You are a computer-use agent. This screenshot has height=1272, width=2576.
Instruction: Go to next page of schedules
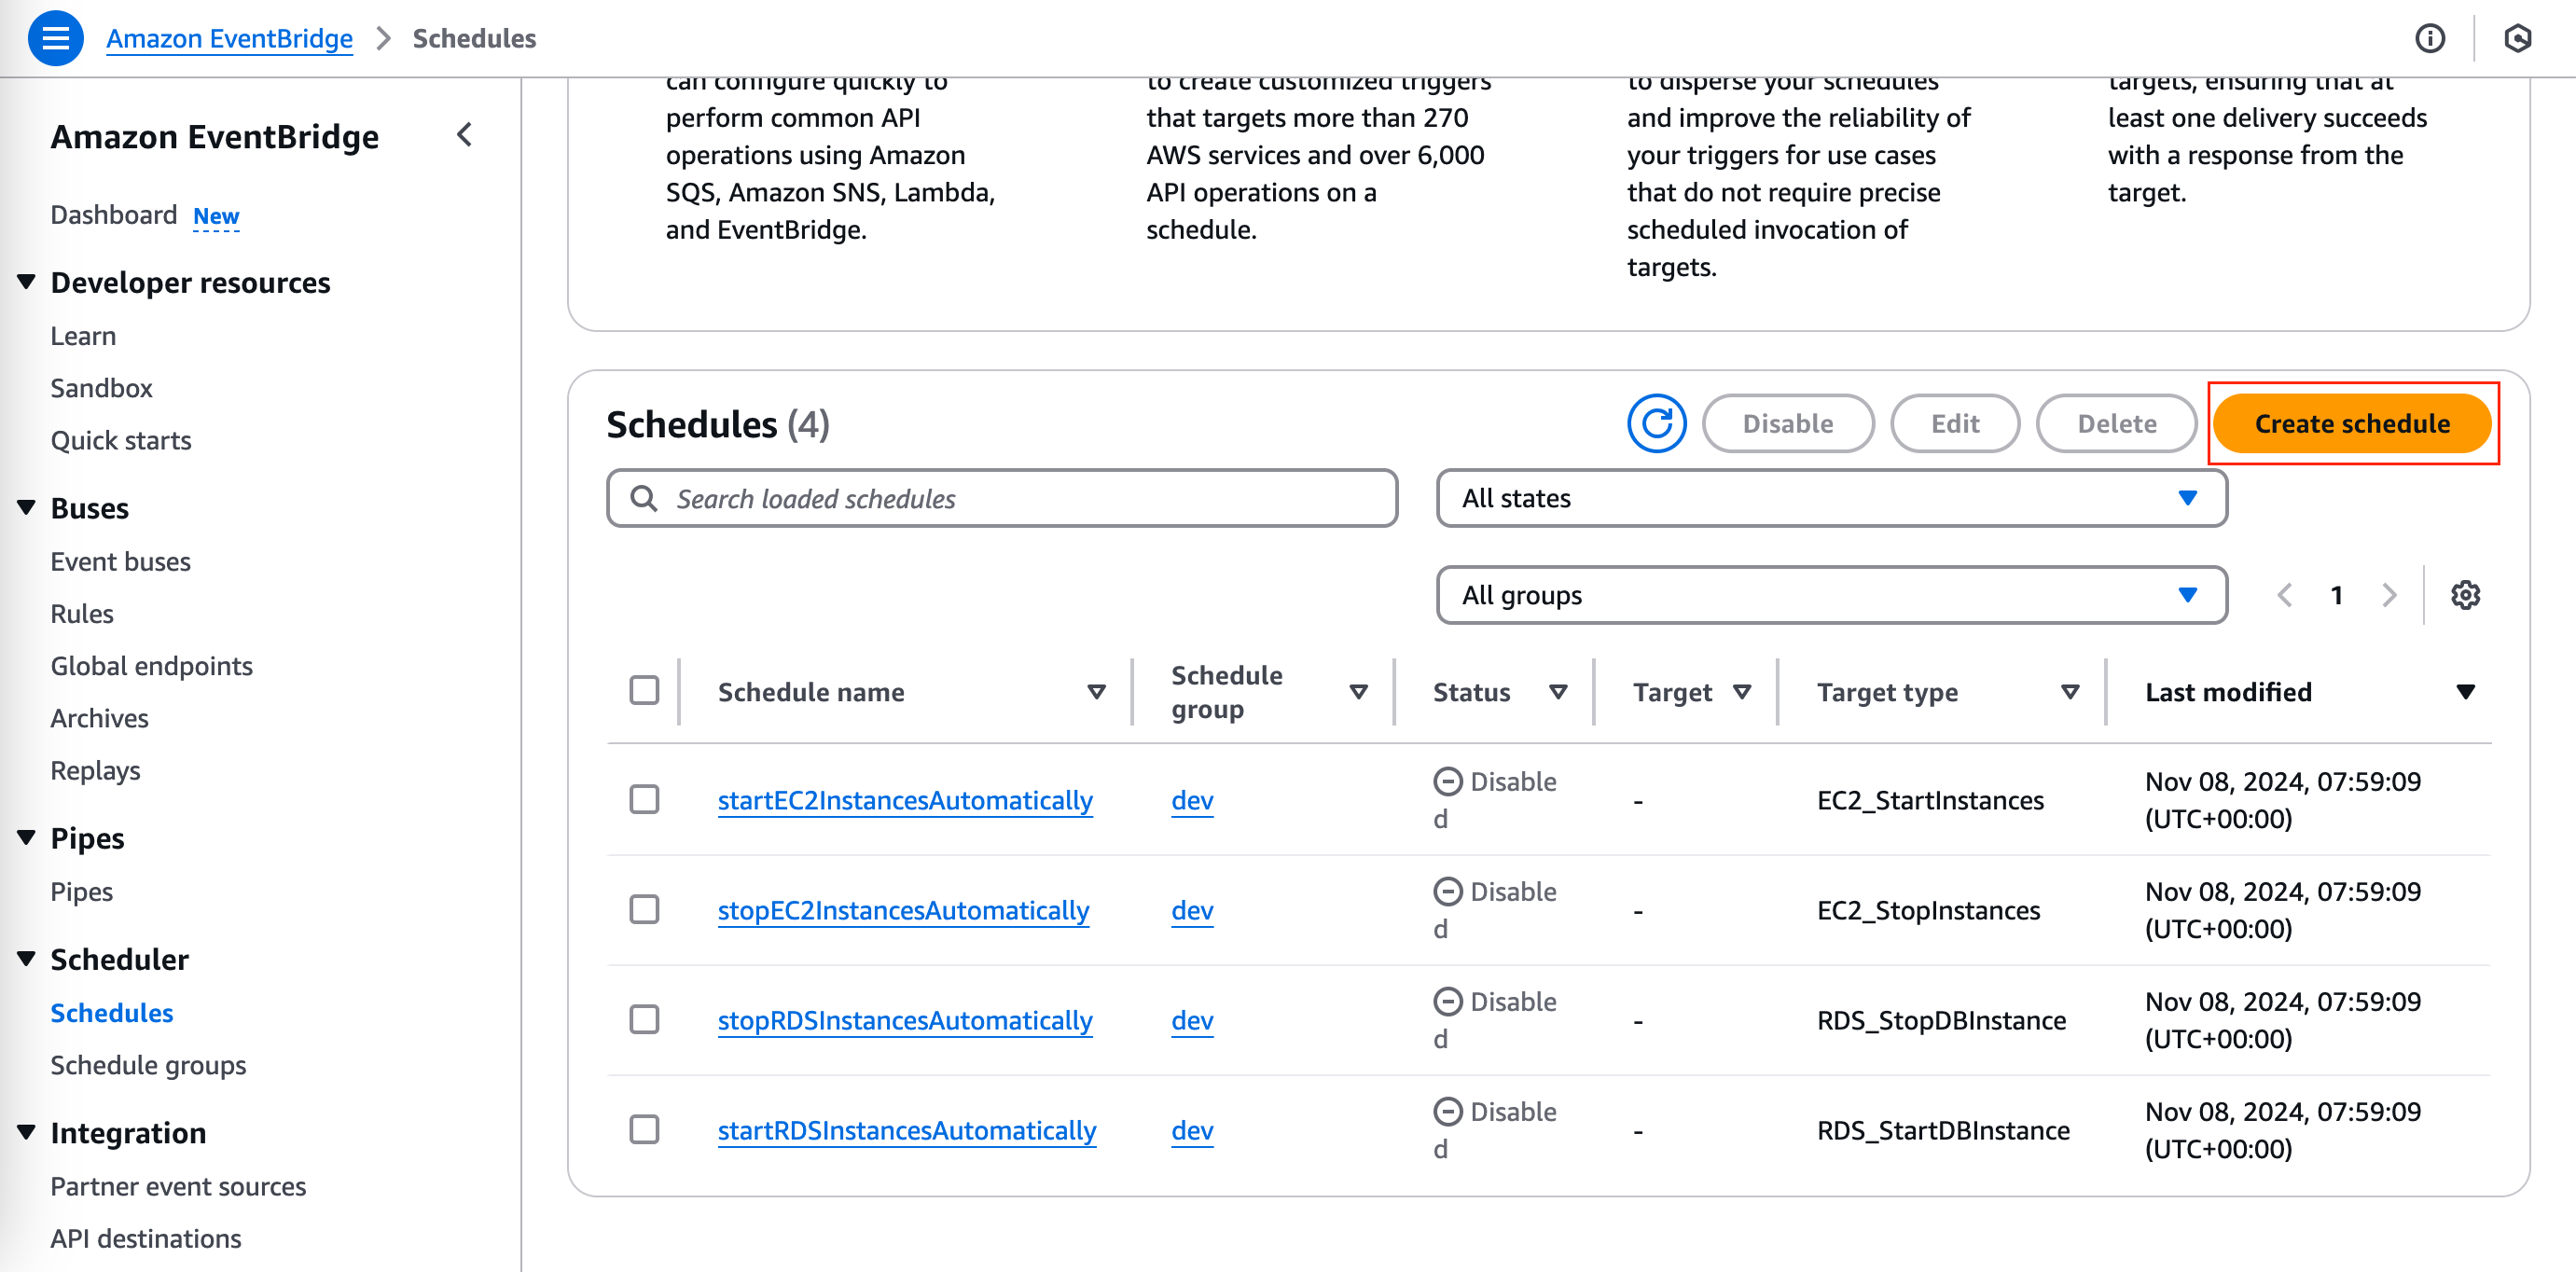(x=2389, y=596)
